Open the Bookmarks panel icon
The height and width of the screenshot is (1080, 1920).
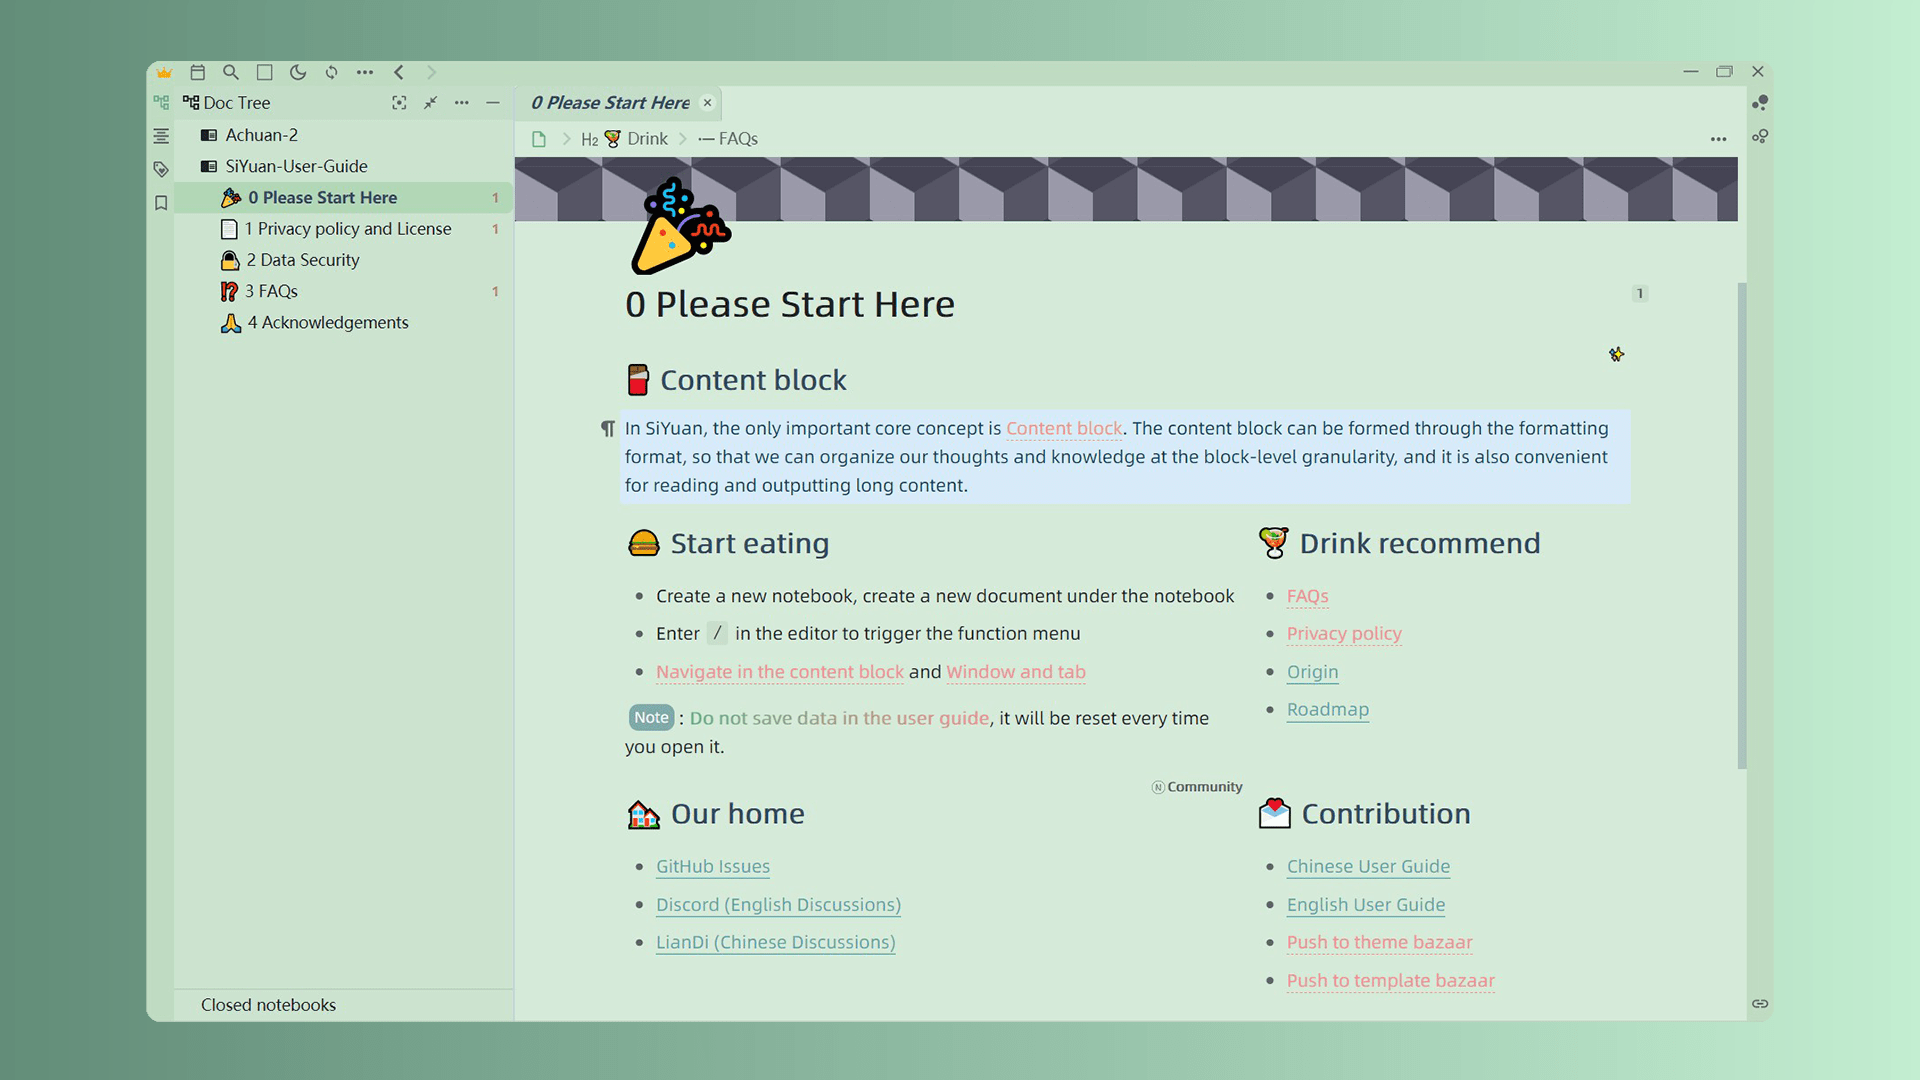pyautogui.click(x=161, y=203)
